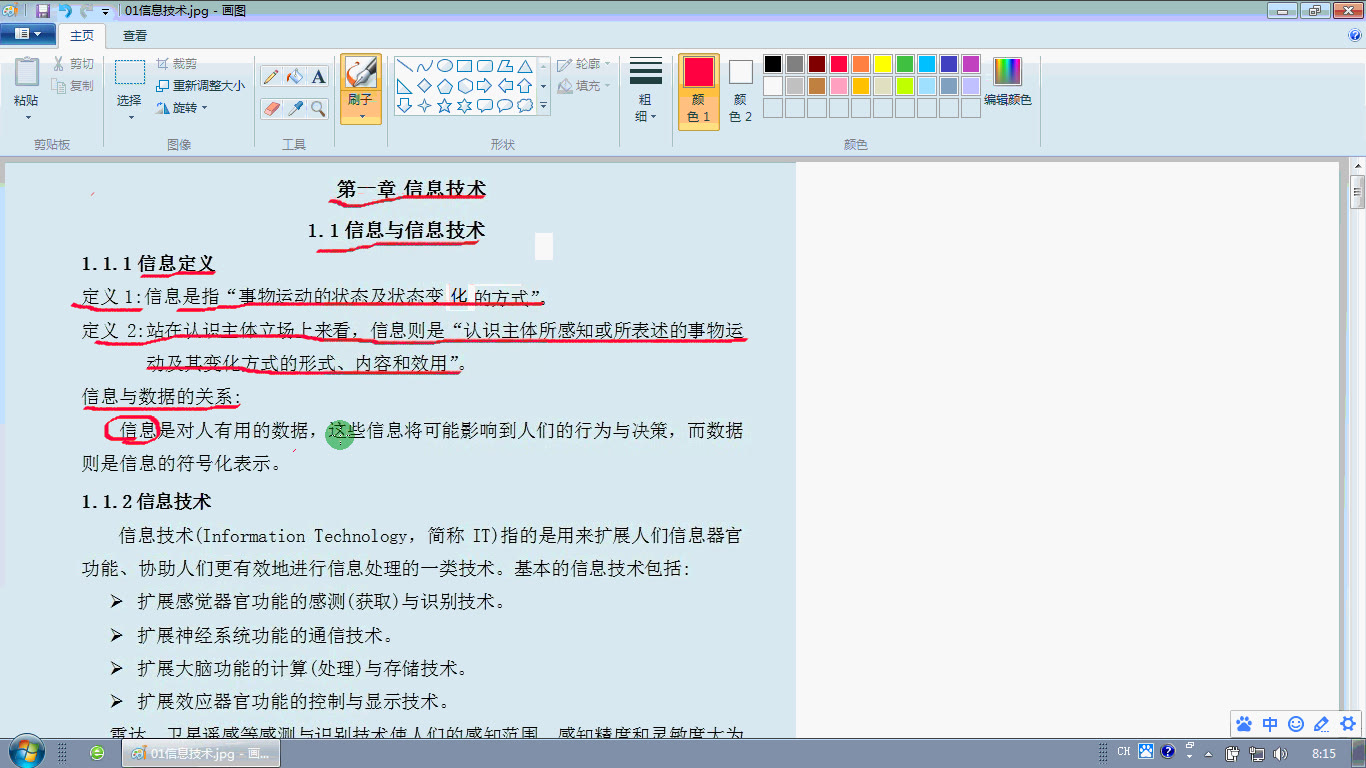The width and height of the screenshot is (1366, 768).
Task: Choose the hexagon shape
Action: tap(465, 86)
